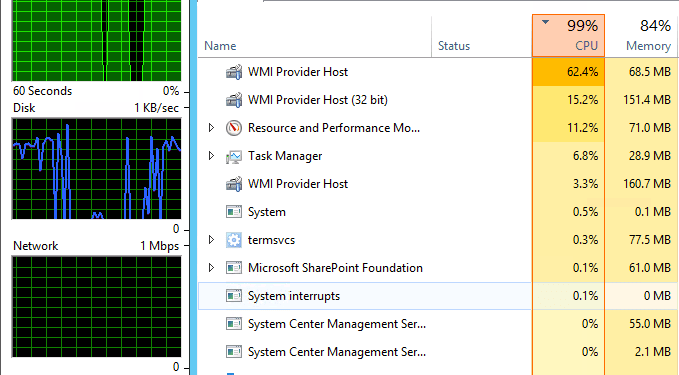Viewport: 679px width, 375px height.
Task: Open the Disk activity graph
Action: click(97, 169)
